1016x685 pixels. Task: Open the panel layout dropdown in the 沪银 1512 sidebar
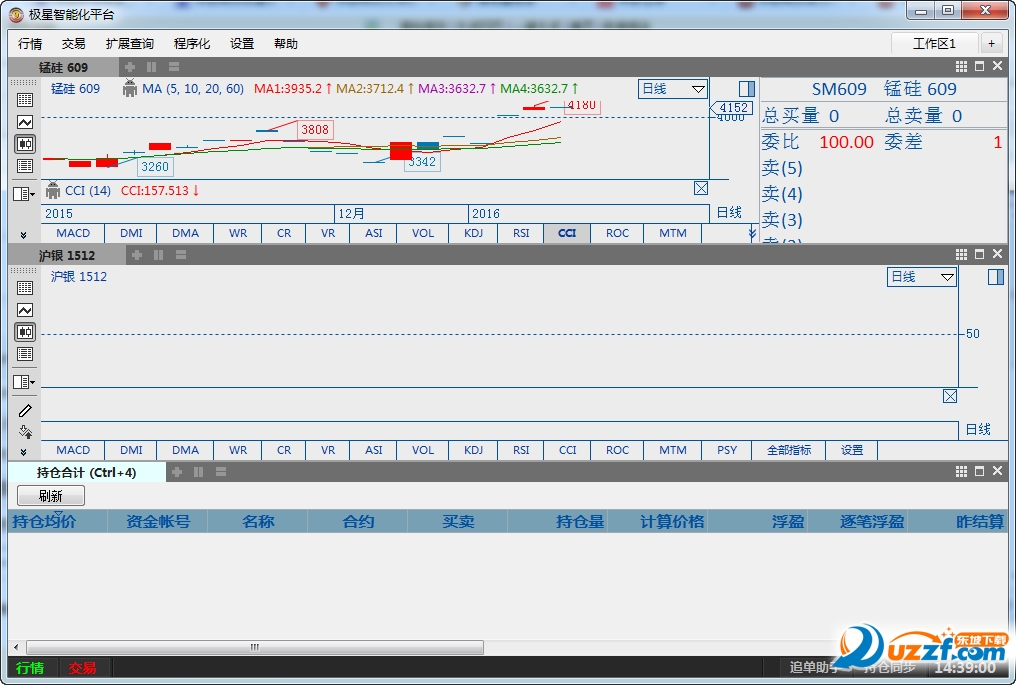pos(24,382)
